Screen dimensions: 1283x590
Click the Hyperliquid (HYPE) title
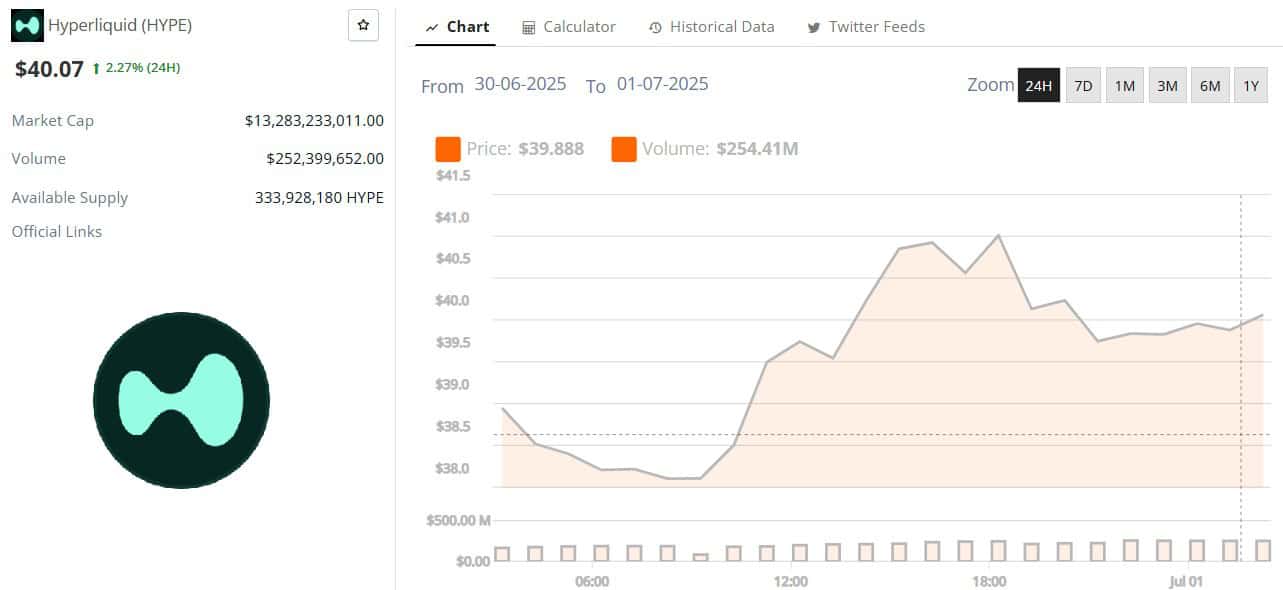pyautogui.click(x=120, y=26)
